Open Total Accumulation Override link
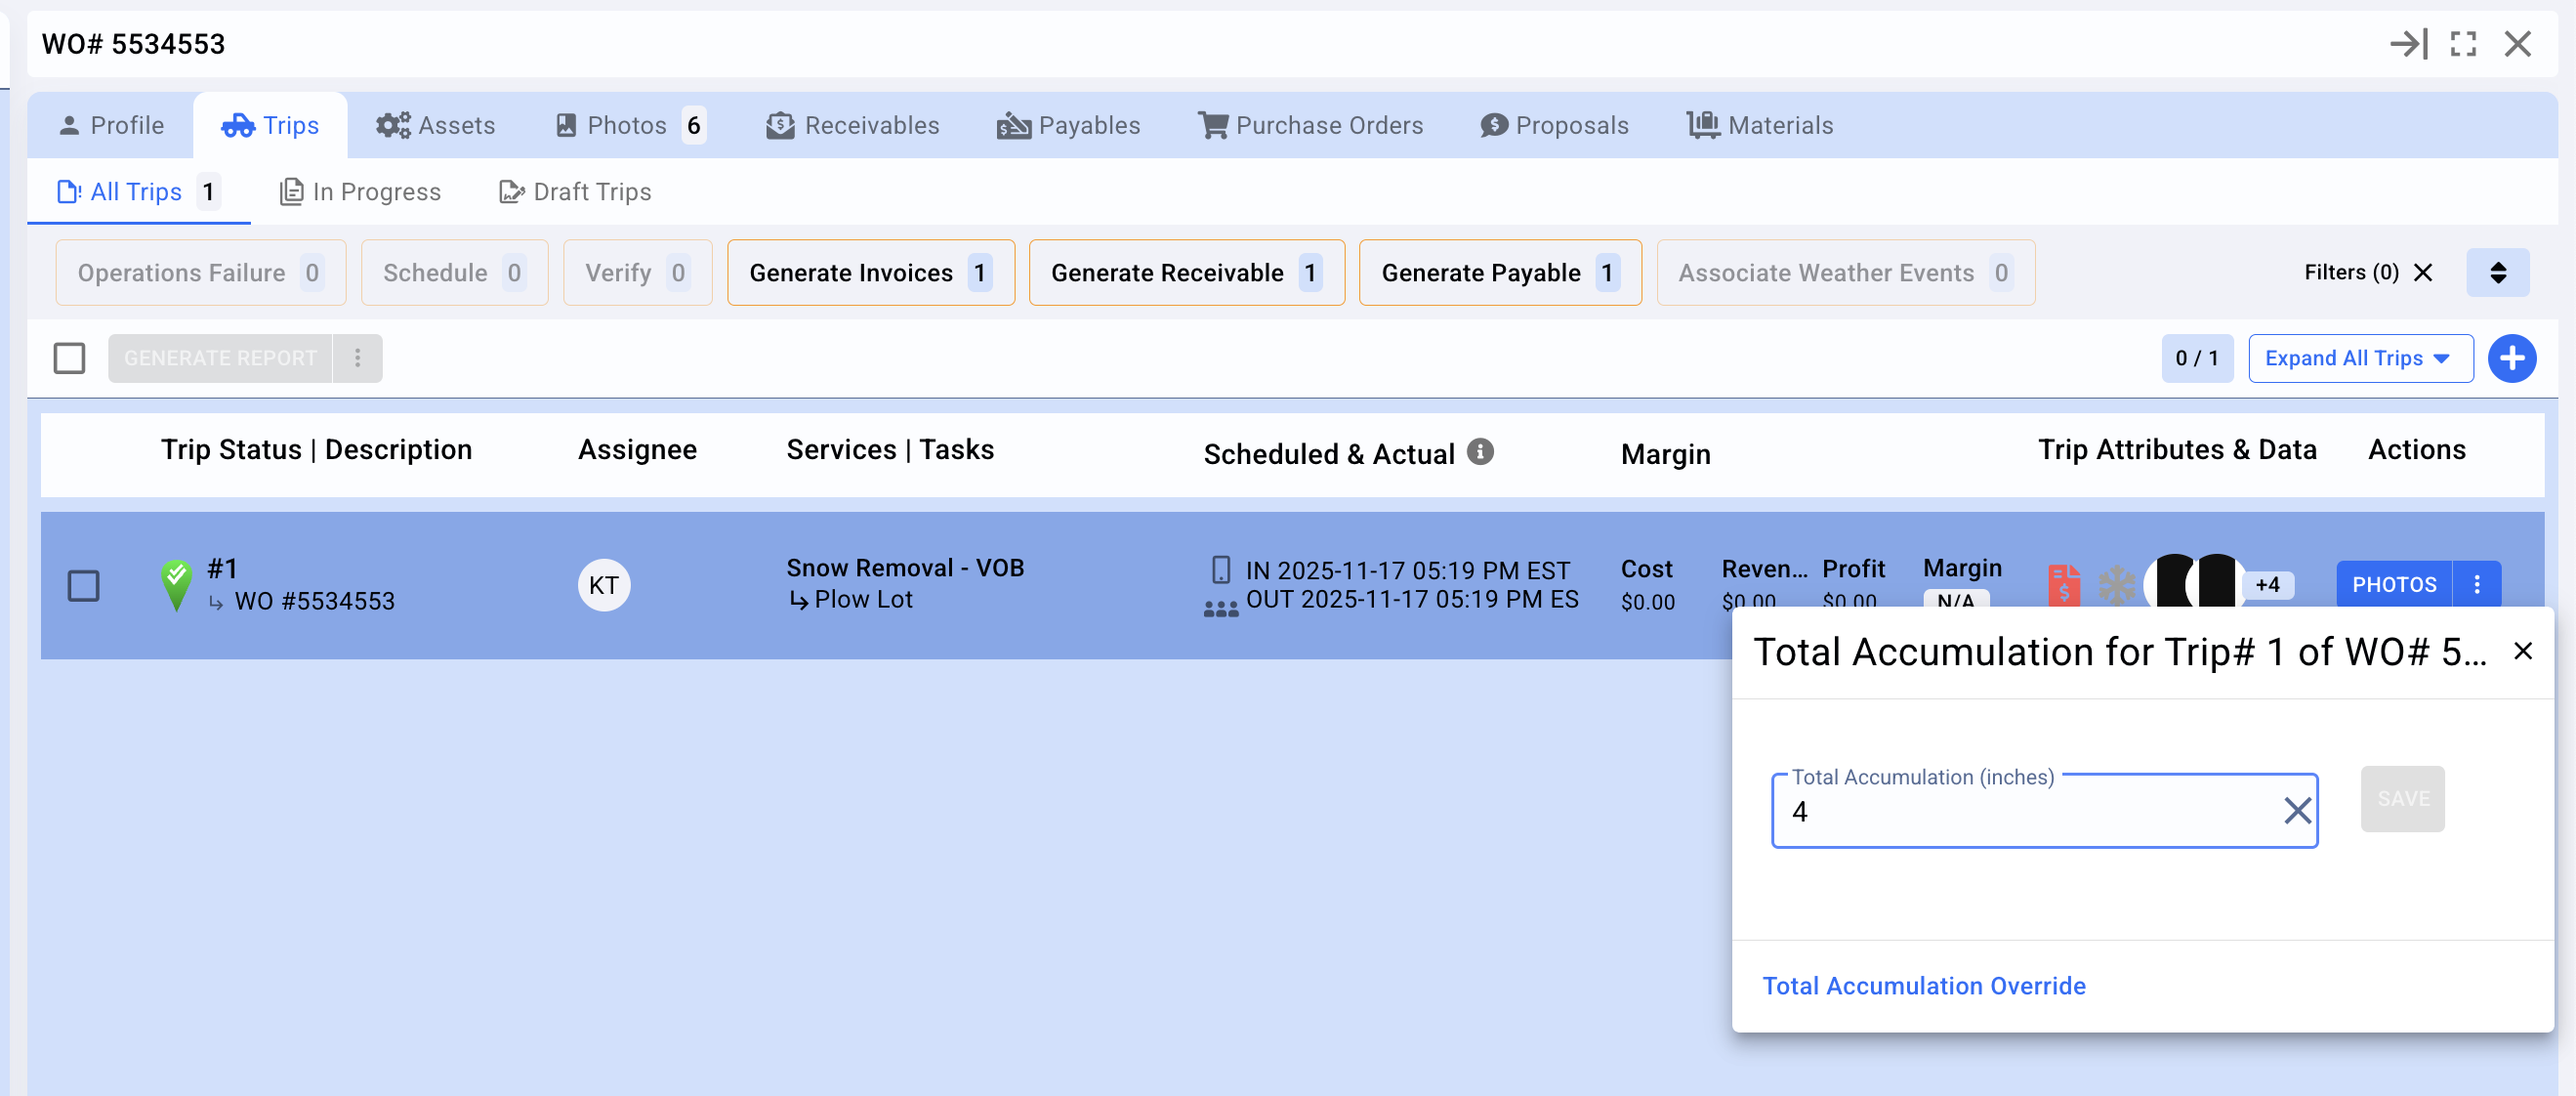Viewport: 2576px width, 1096px height. pos(1923,986)
